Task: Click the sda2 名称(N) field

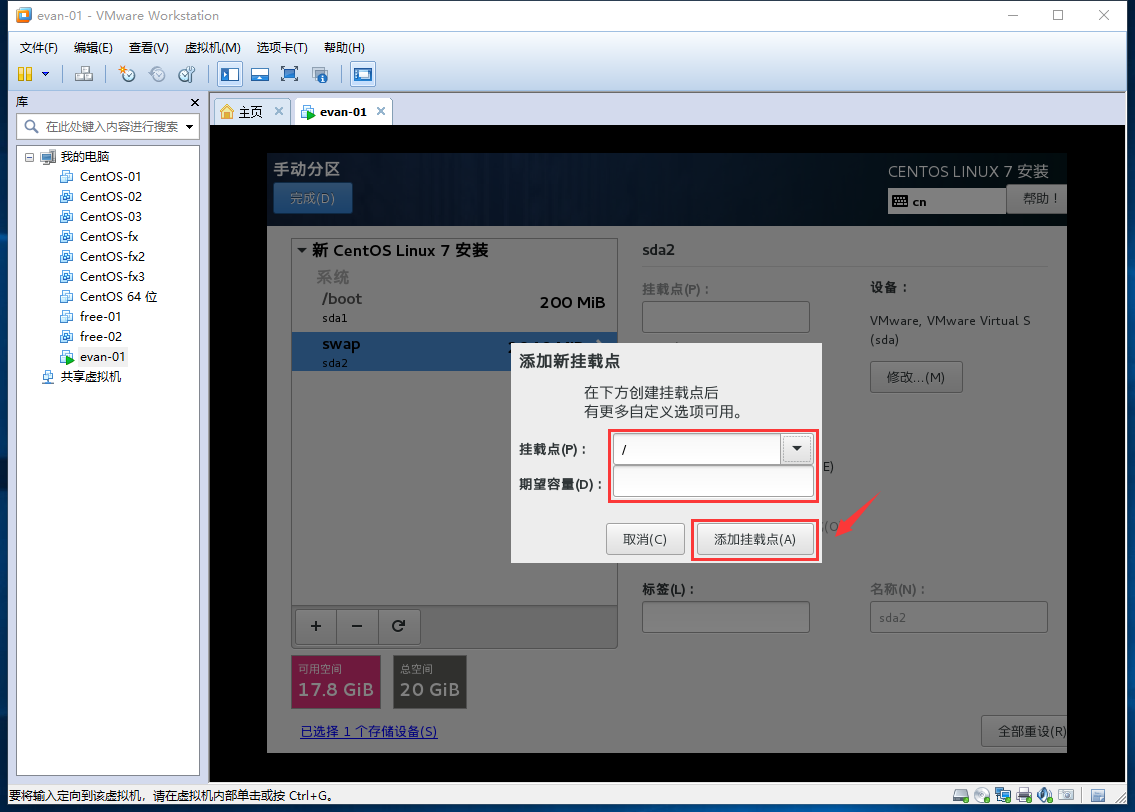Action: [x=958, y=617]
